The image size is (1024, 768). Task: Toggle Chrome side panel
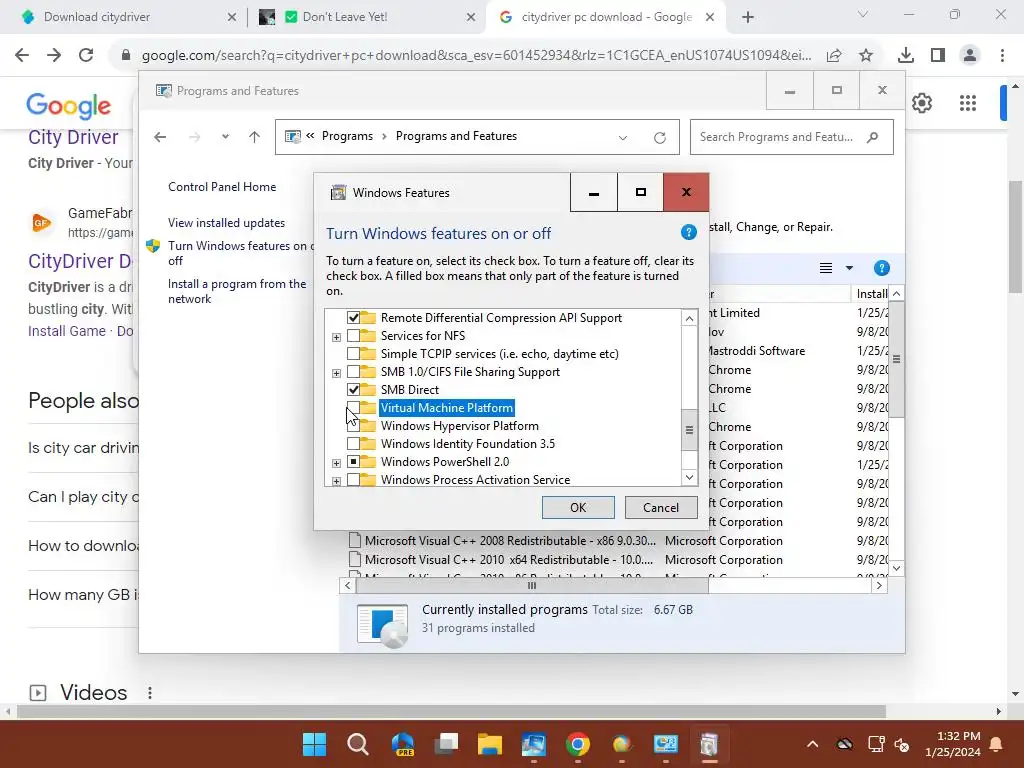click(938, 56)
